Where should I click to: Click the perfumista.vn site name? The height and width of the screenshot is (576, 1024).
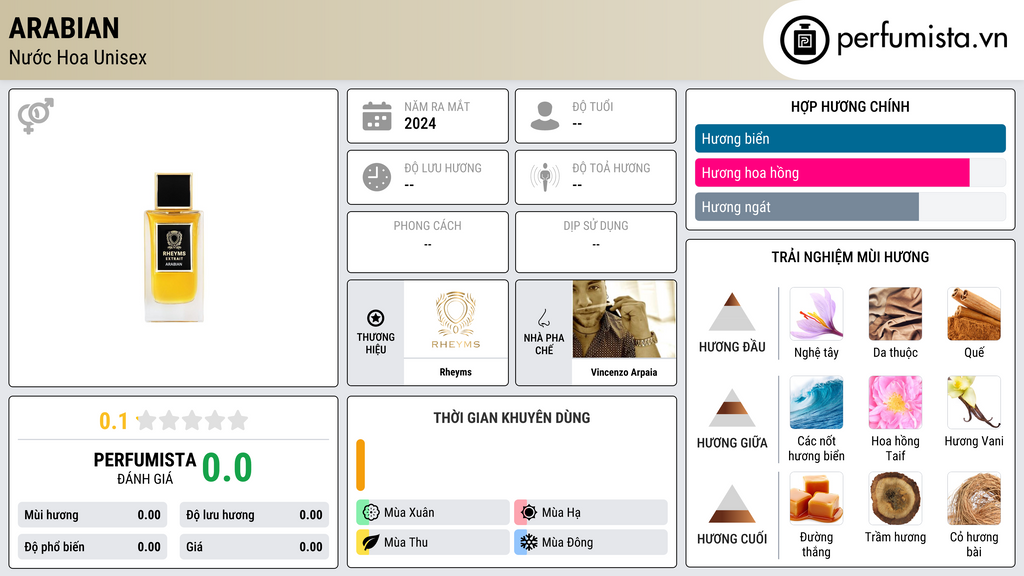922,39
